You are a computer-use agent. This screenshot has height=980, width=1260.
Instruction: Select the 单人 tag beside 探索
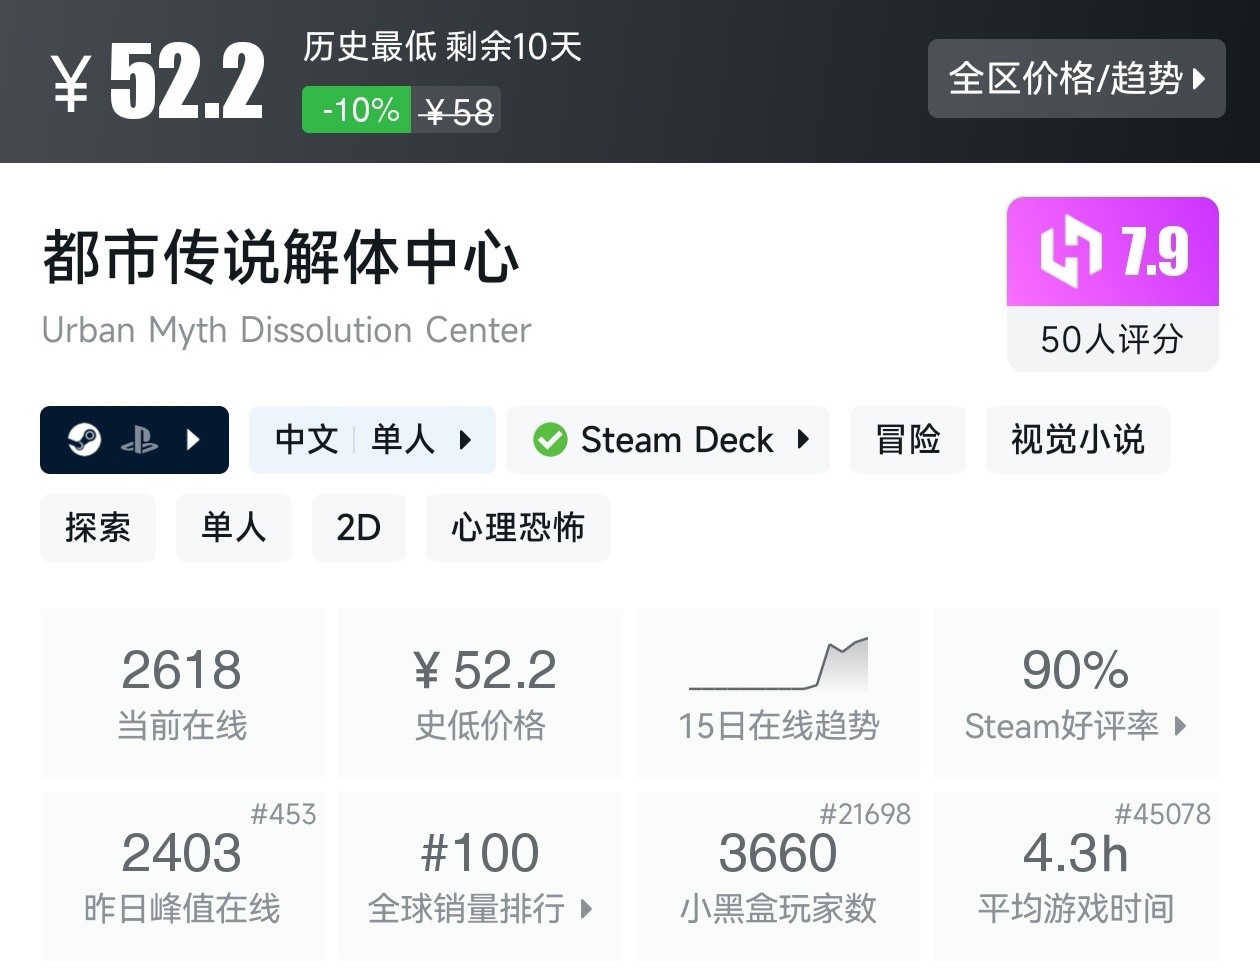234,527
